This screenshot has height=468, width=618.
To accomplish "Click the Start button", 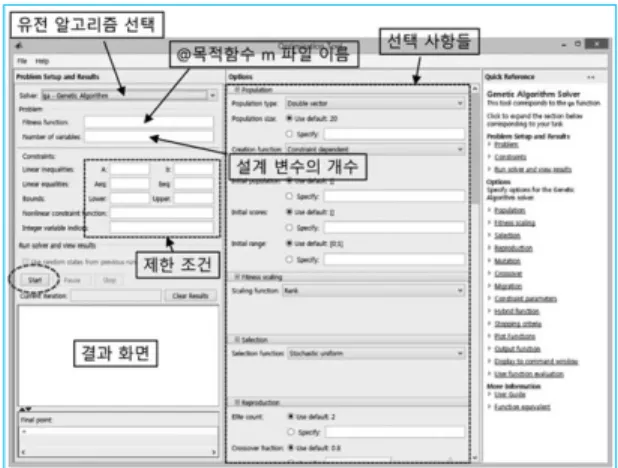I will click(35, 280).
